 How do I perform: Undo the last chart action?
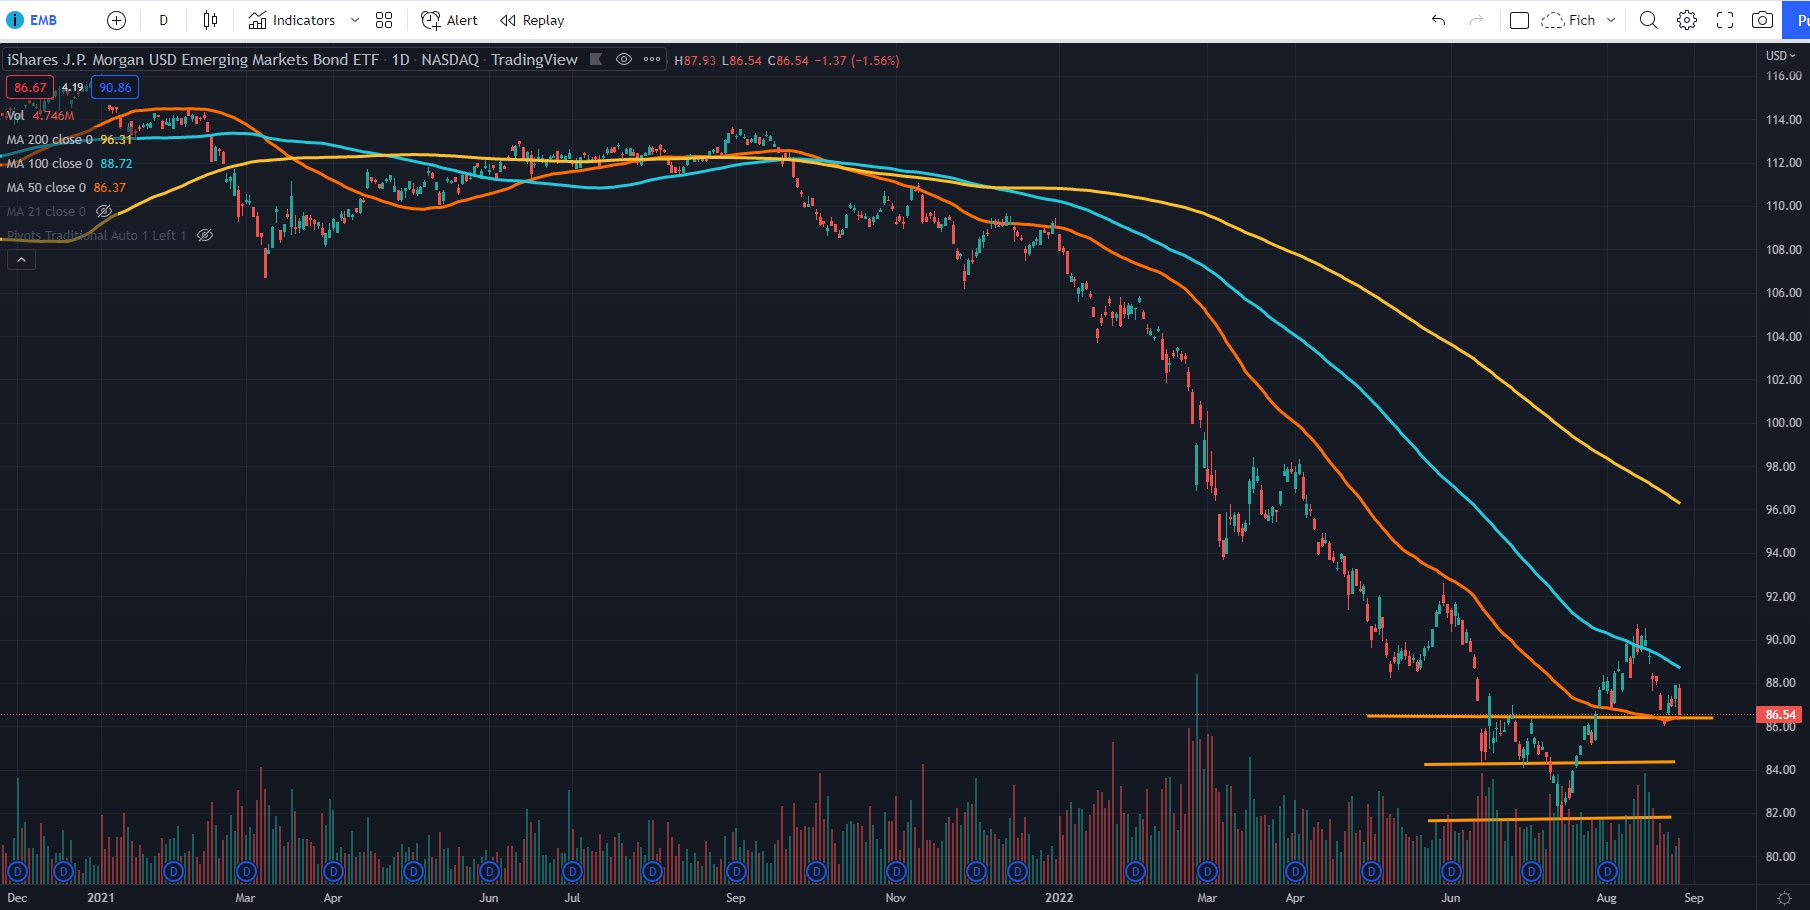[1438, 20]
